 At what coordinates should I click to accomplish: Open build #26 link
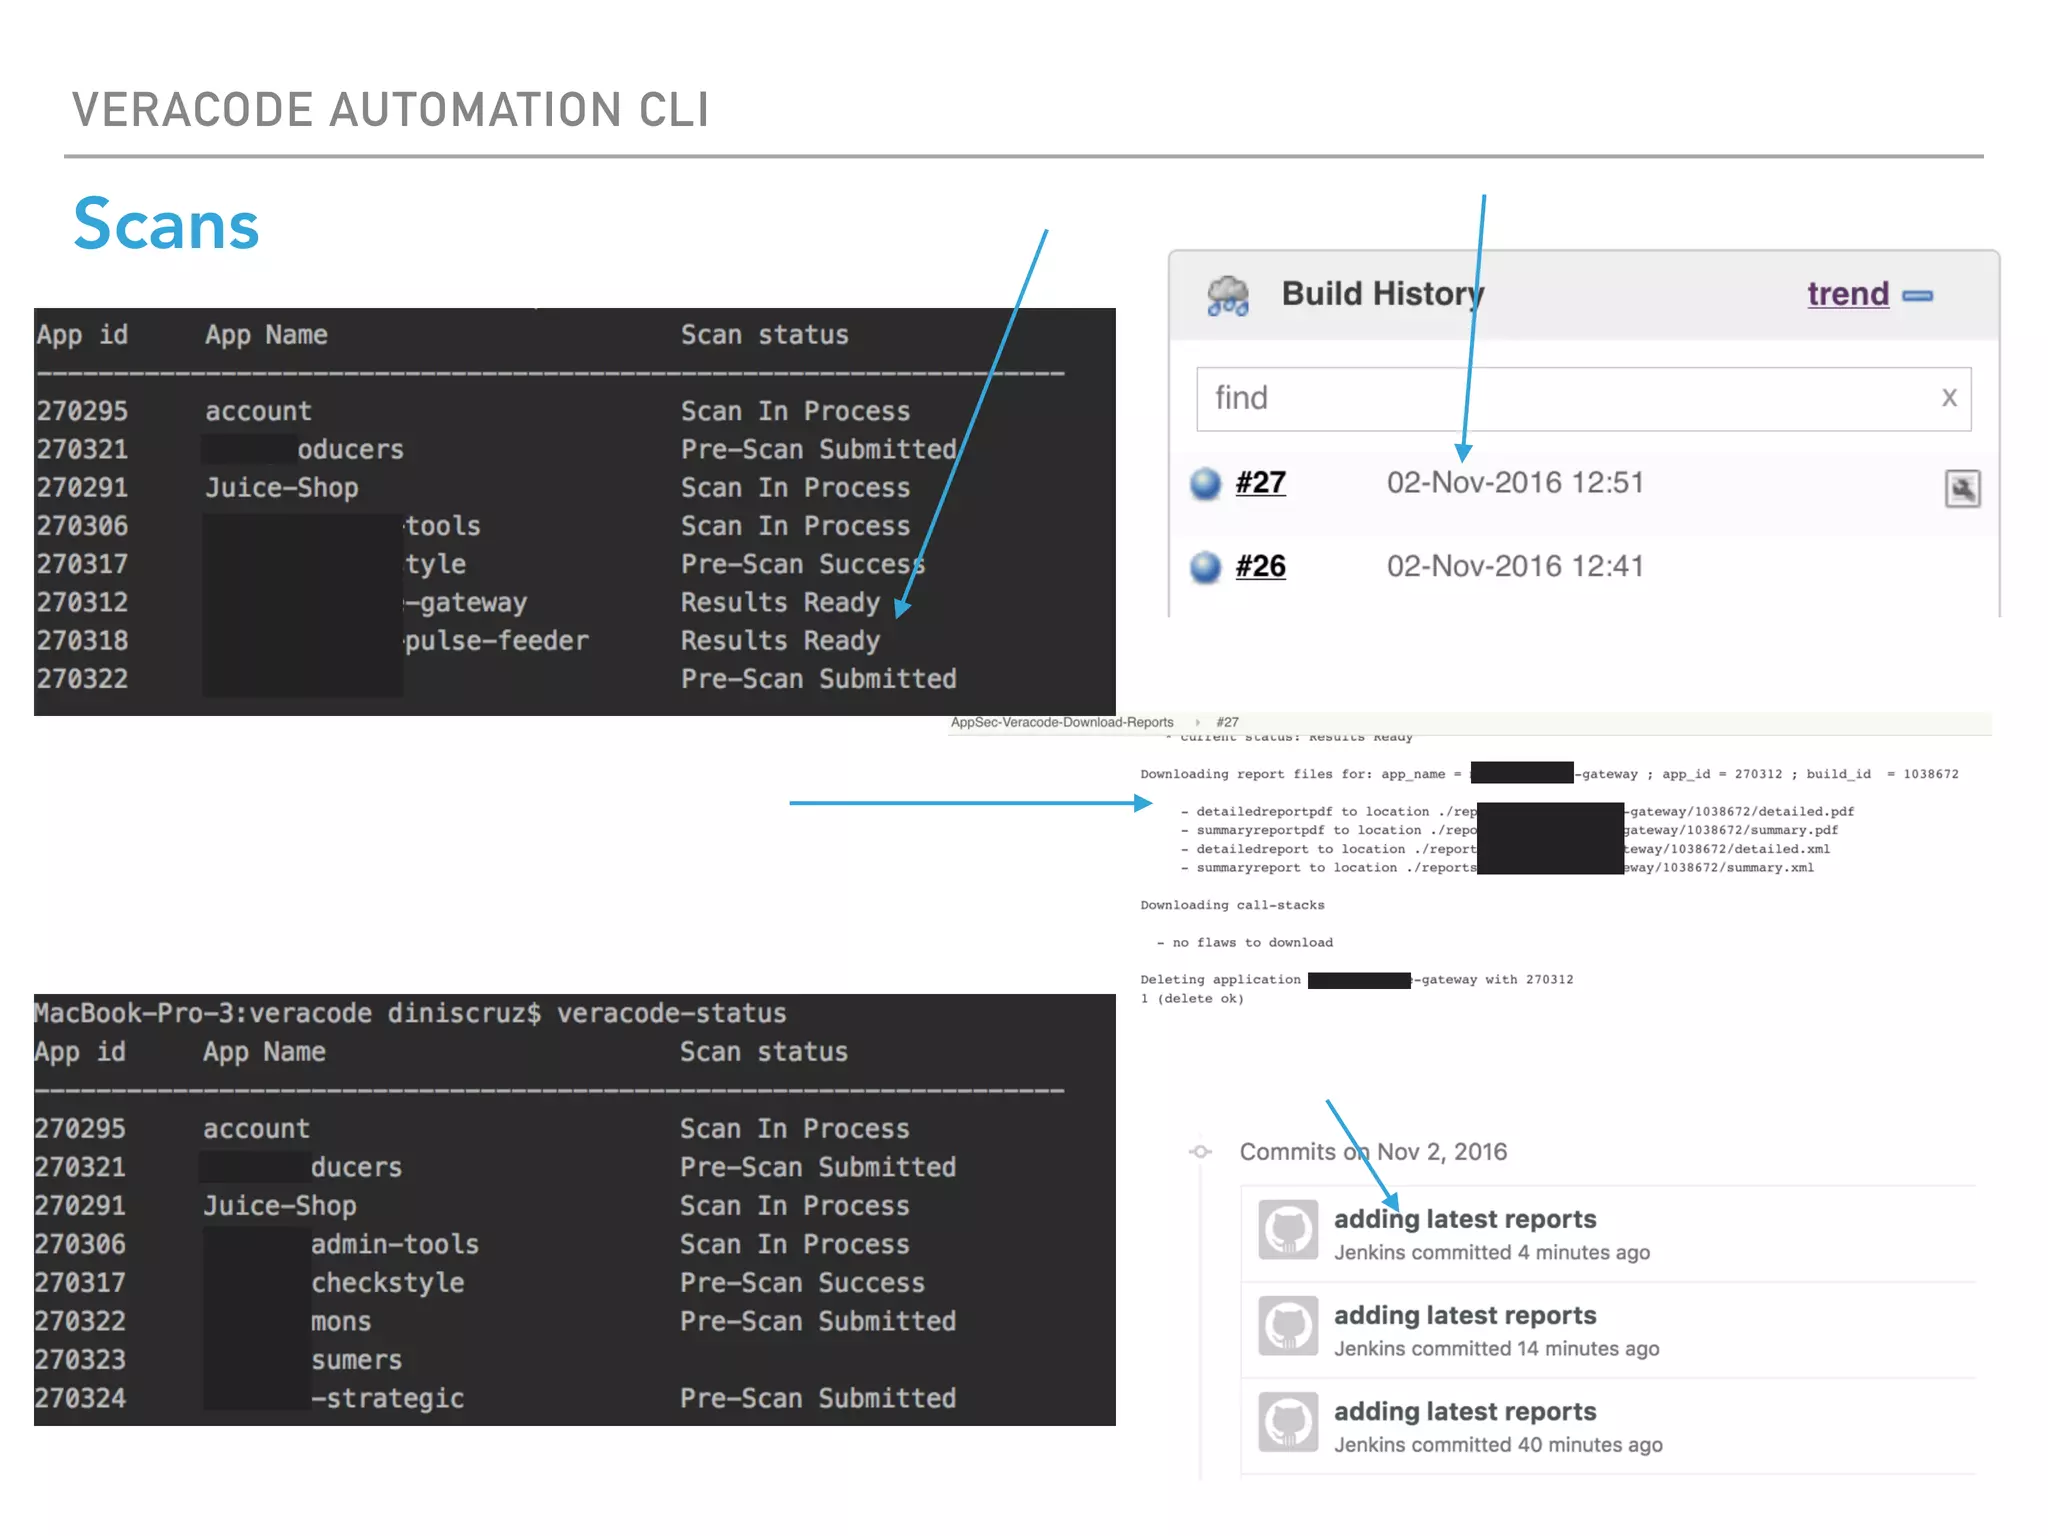(1260, 566)
